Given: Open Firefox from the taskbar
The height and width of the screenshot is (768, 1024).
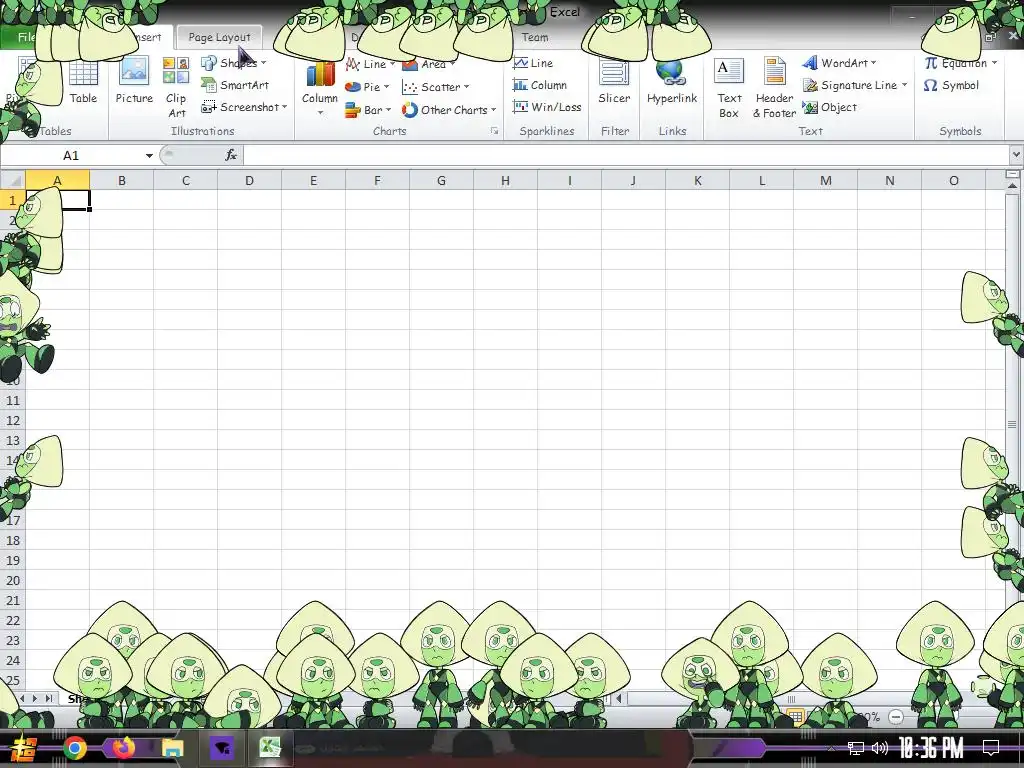Looking at the screenshot, I should (x=123, y=748).
